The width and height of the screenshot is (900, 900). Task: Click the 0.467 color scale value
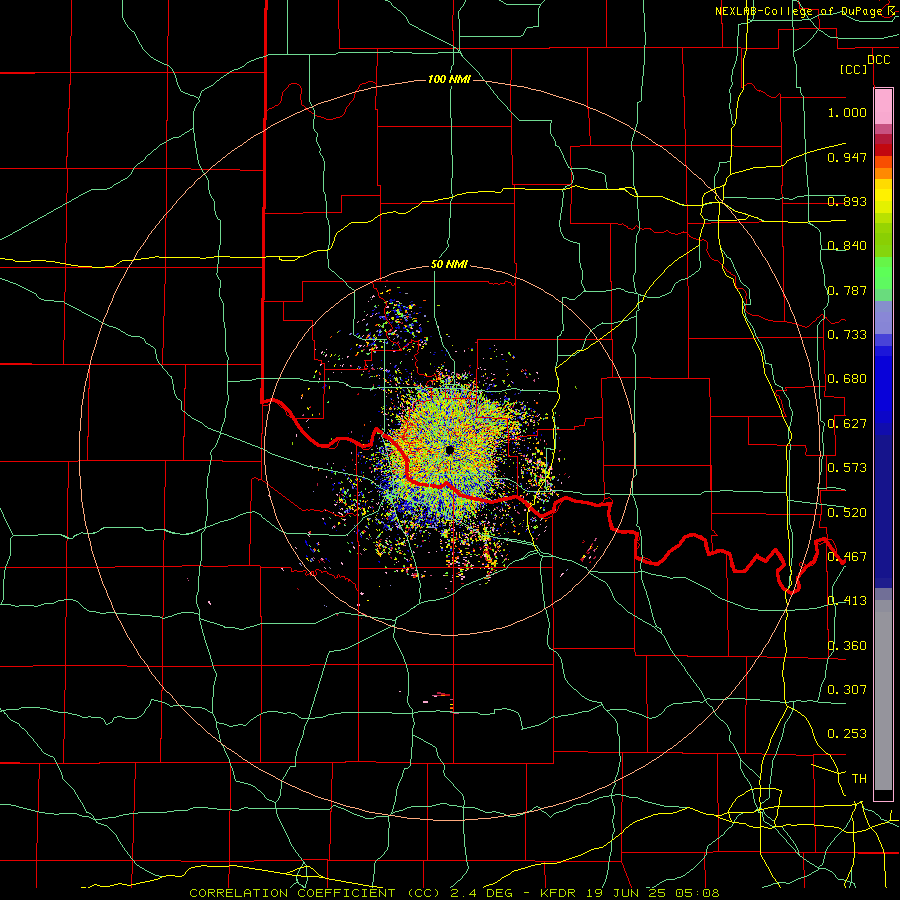[847, 557]
